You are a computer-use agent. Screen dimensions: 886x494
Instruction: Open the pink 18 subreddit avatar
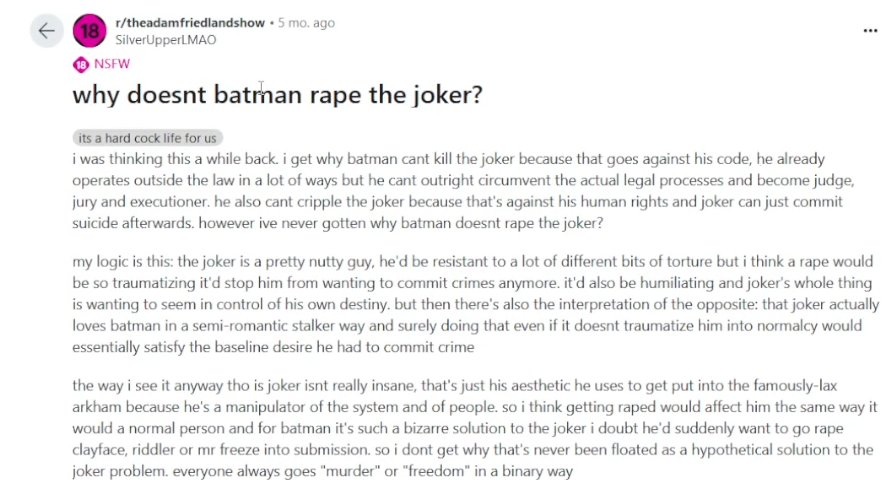(x=89, y=31)
